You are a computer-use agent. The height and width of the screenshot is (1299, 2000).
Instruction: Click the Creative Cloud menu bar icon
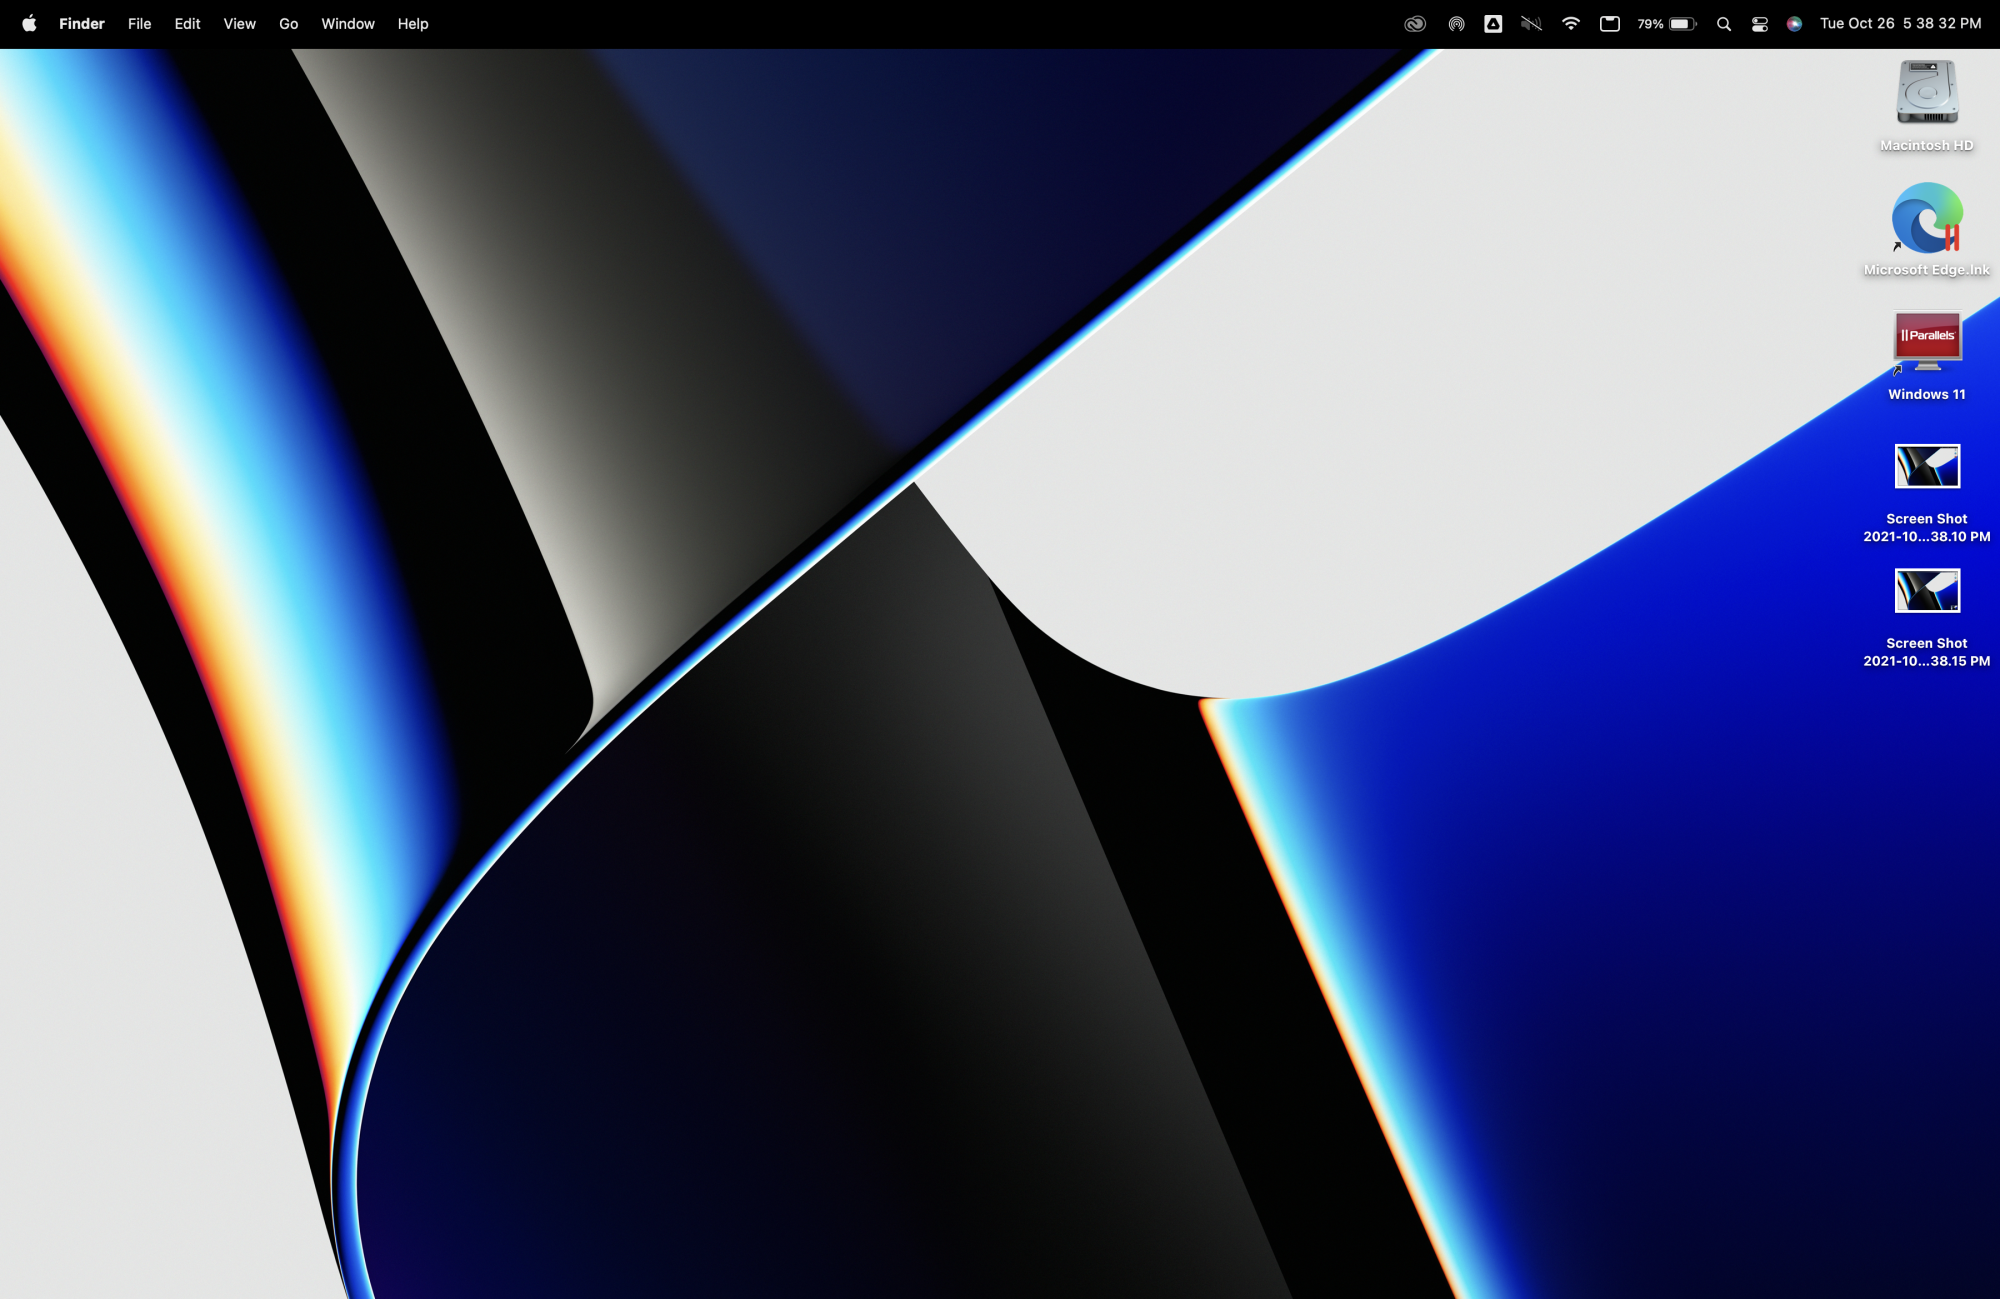pos(1415,24)
